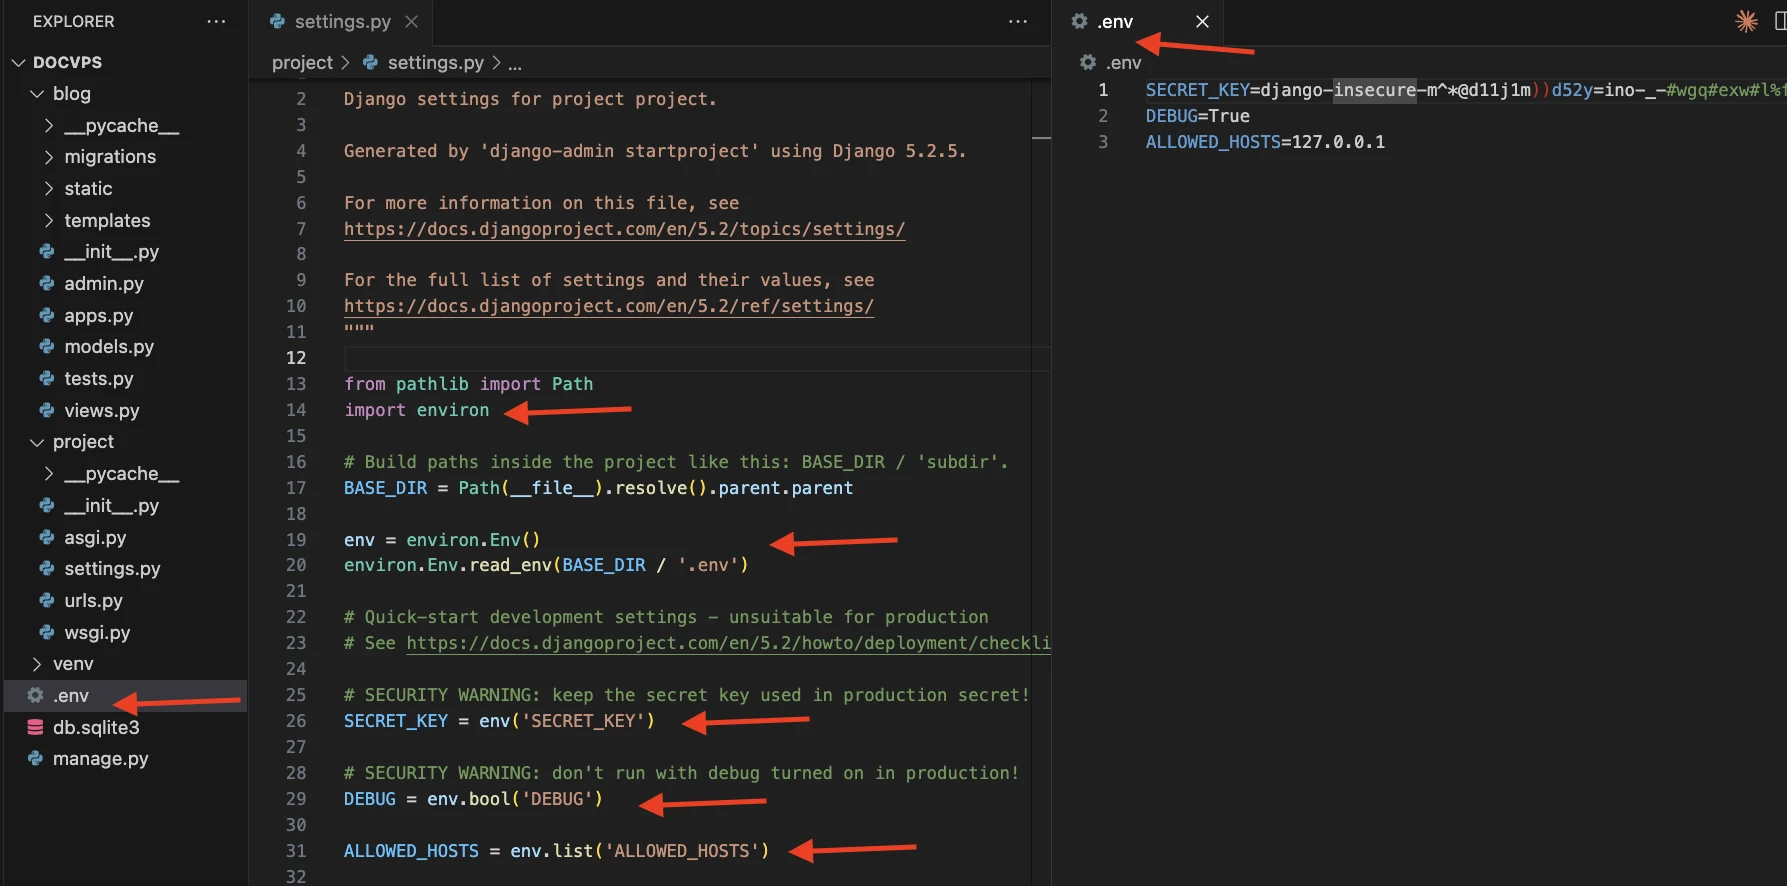This screenshot has width=1787, height=886.
Task: Click the gear icon beside .env file
Action: 36,695
